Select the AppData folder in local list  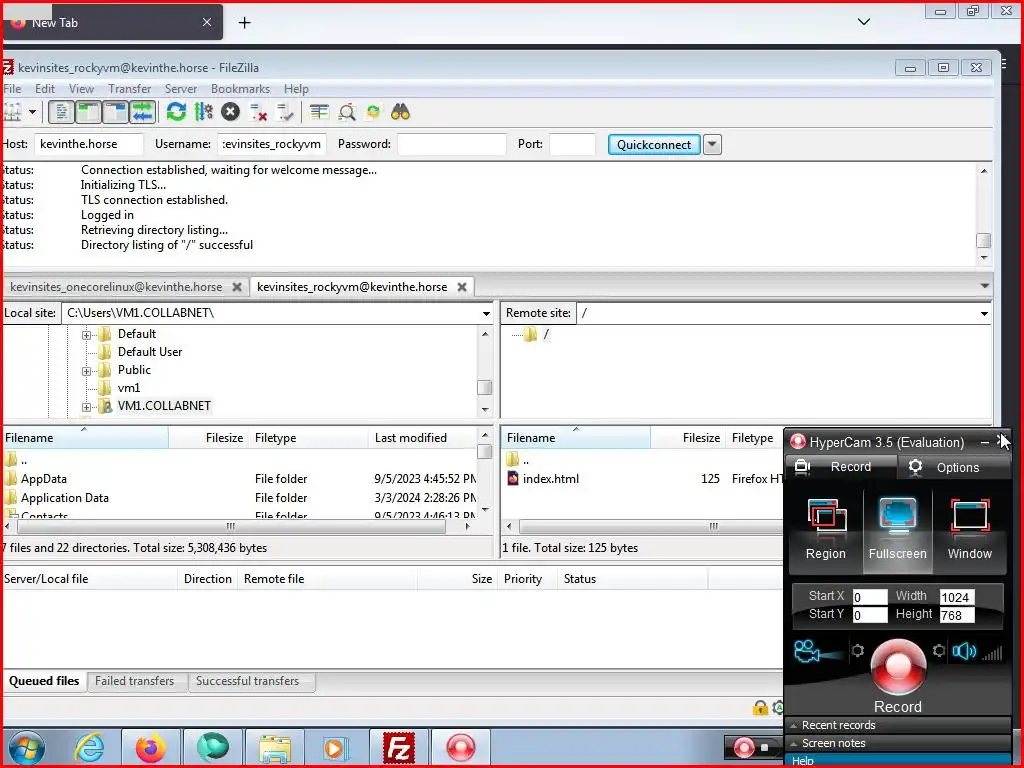[43, 479]
